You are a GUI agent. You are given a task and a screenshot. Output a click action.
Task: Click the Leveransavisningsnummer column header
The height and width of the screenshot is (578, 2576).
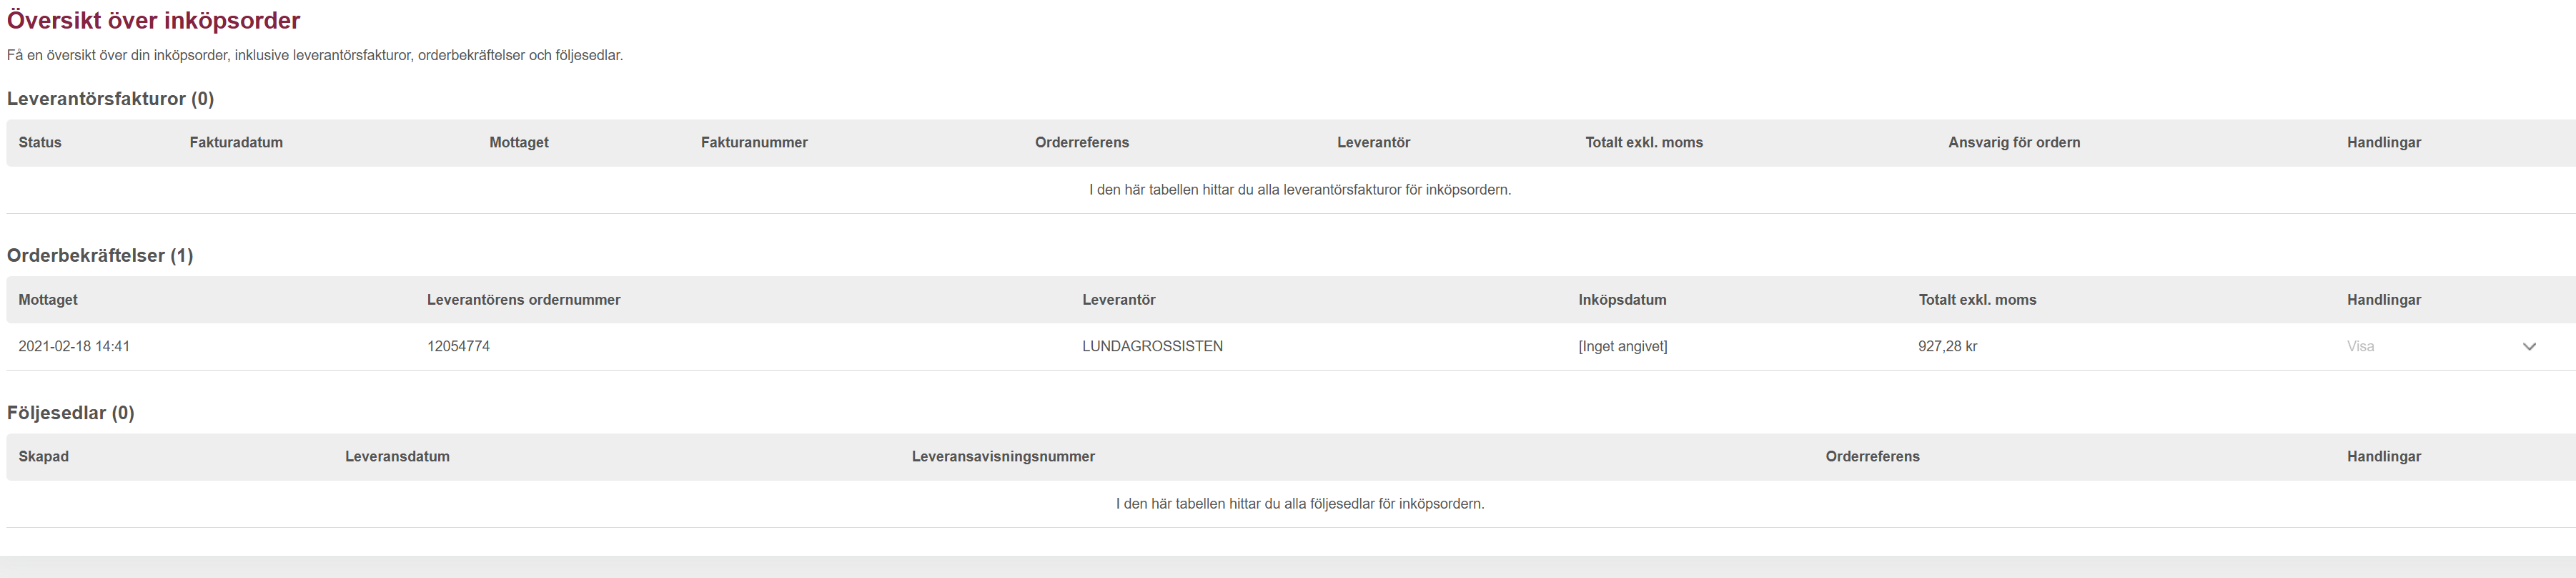(1003, 457)
